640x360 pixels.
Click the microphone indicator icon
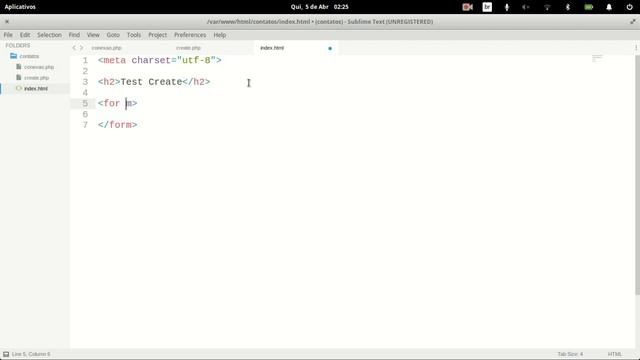(x=507, y=7)
